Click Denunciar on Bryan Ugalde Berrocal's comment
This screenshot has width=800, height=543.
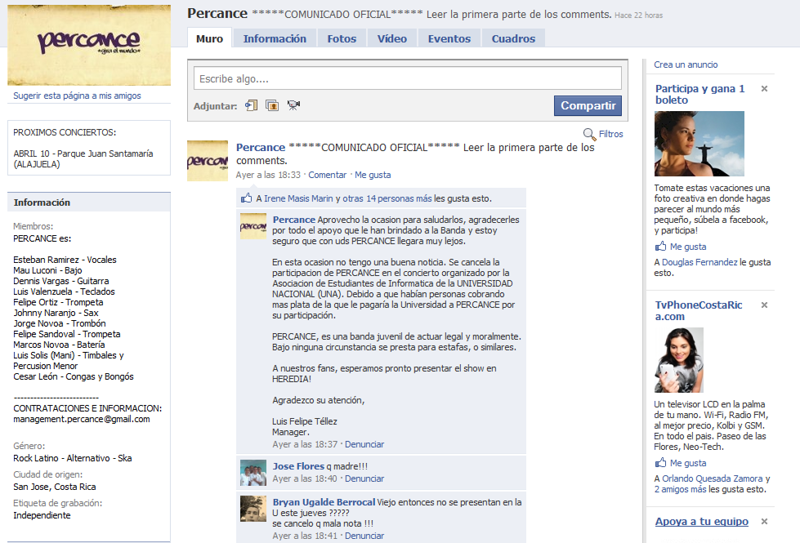364,536
